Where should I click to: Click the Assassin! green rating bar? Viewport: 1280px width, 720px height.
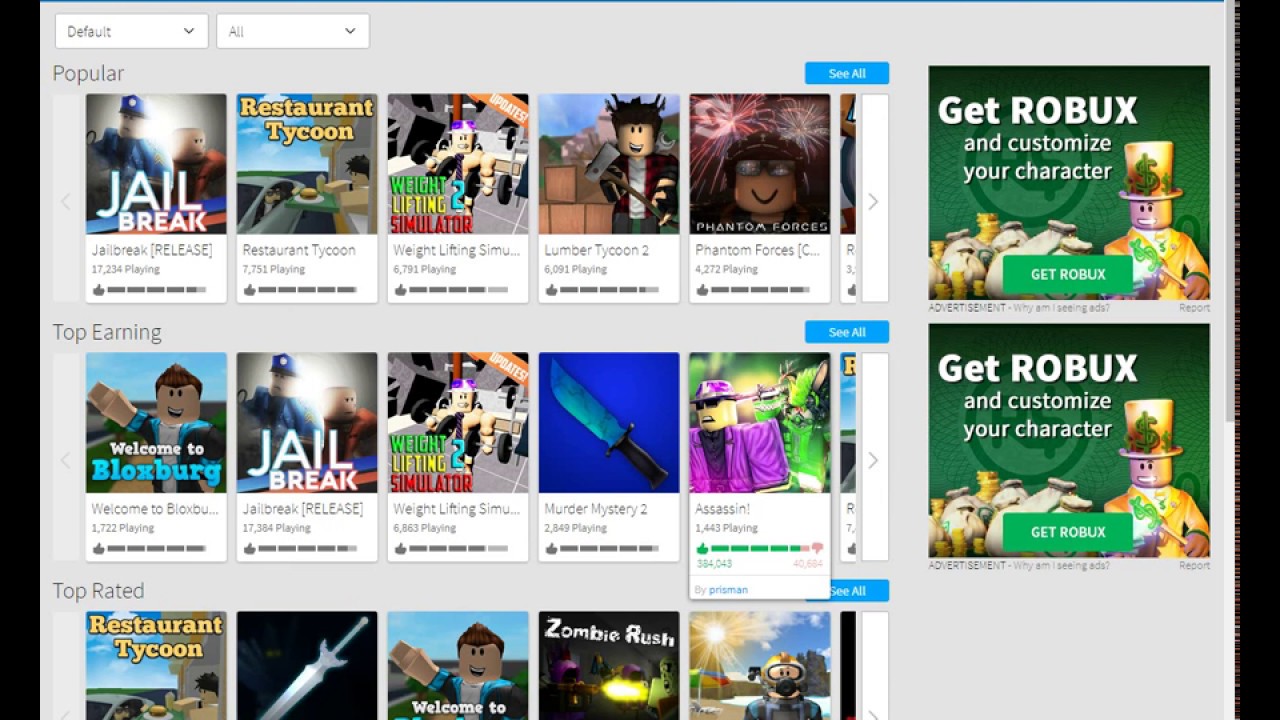pyautogui.click(x=759, y=549)
